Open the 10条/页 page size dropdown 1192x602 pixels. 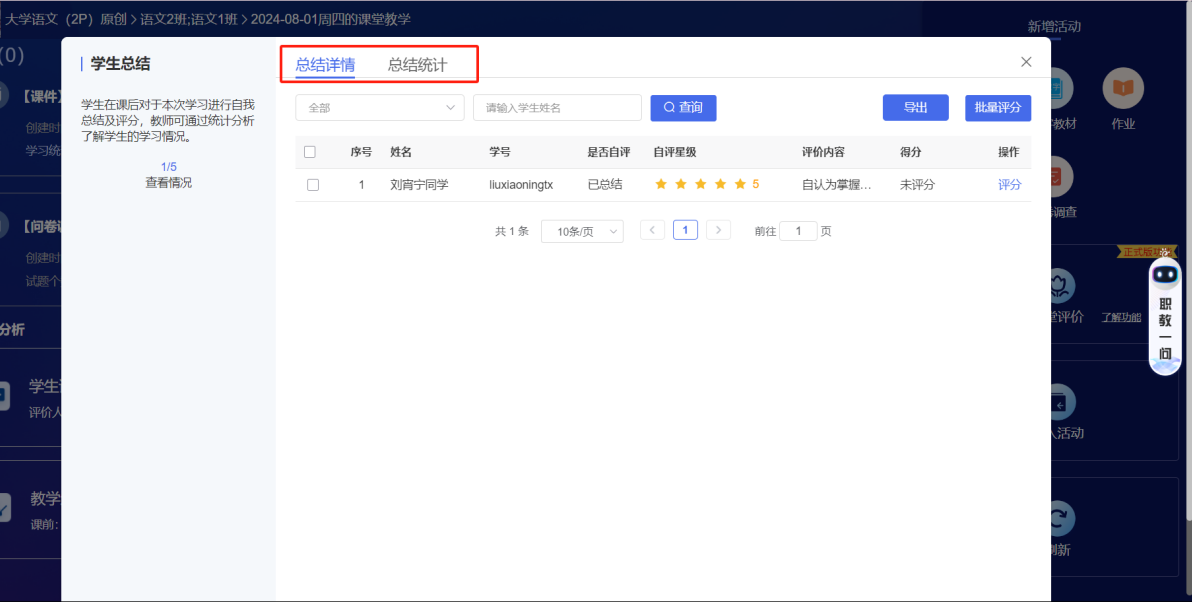[582, 230]
